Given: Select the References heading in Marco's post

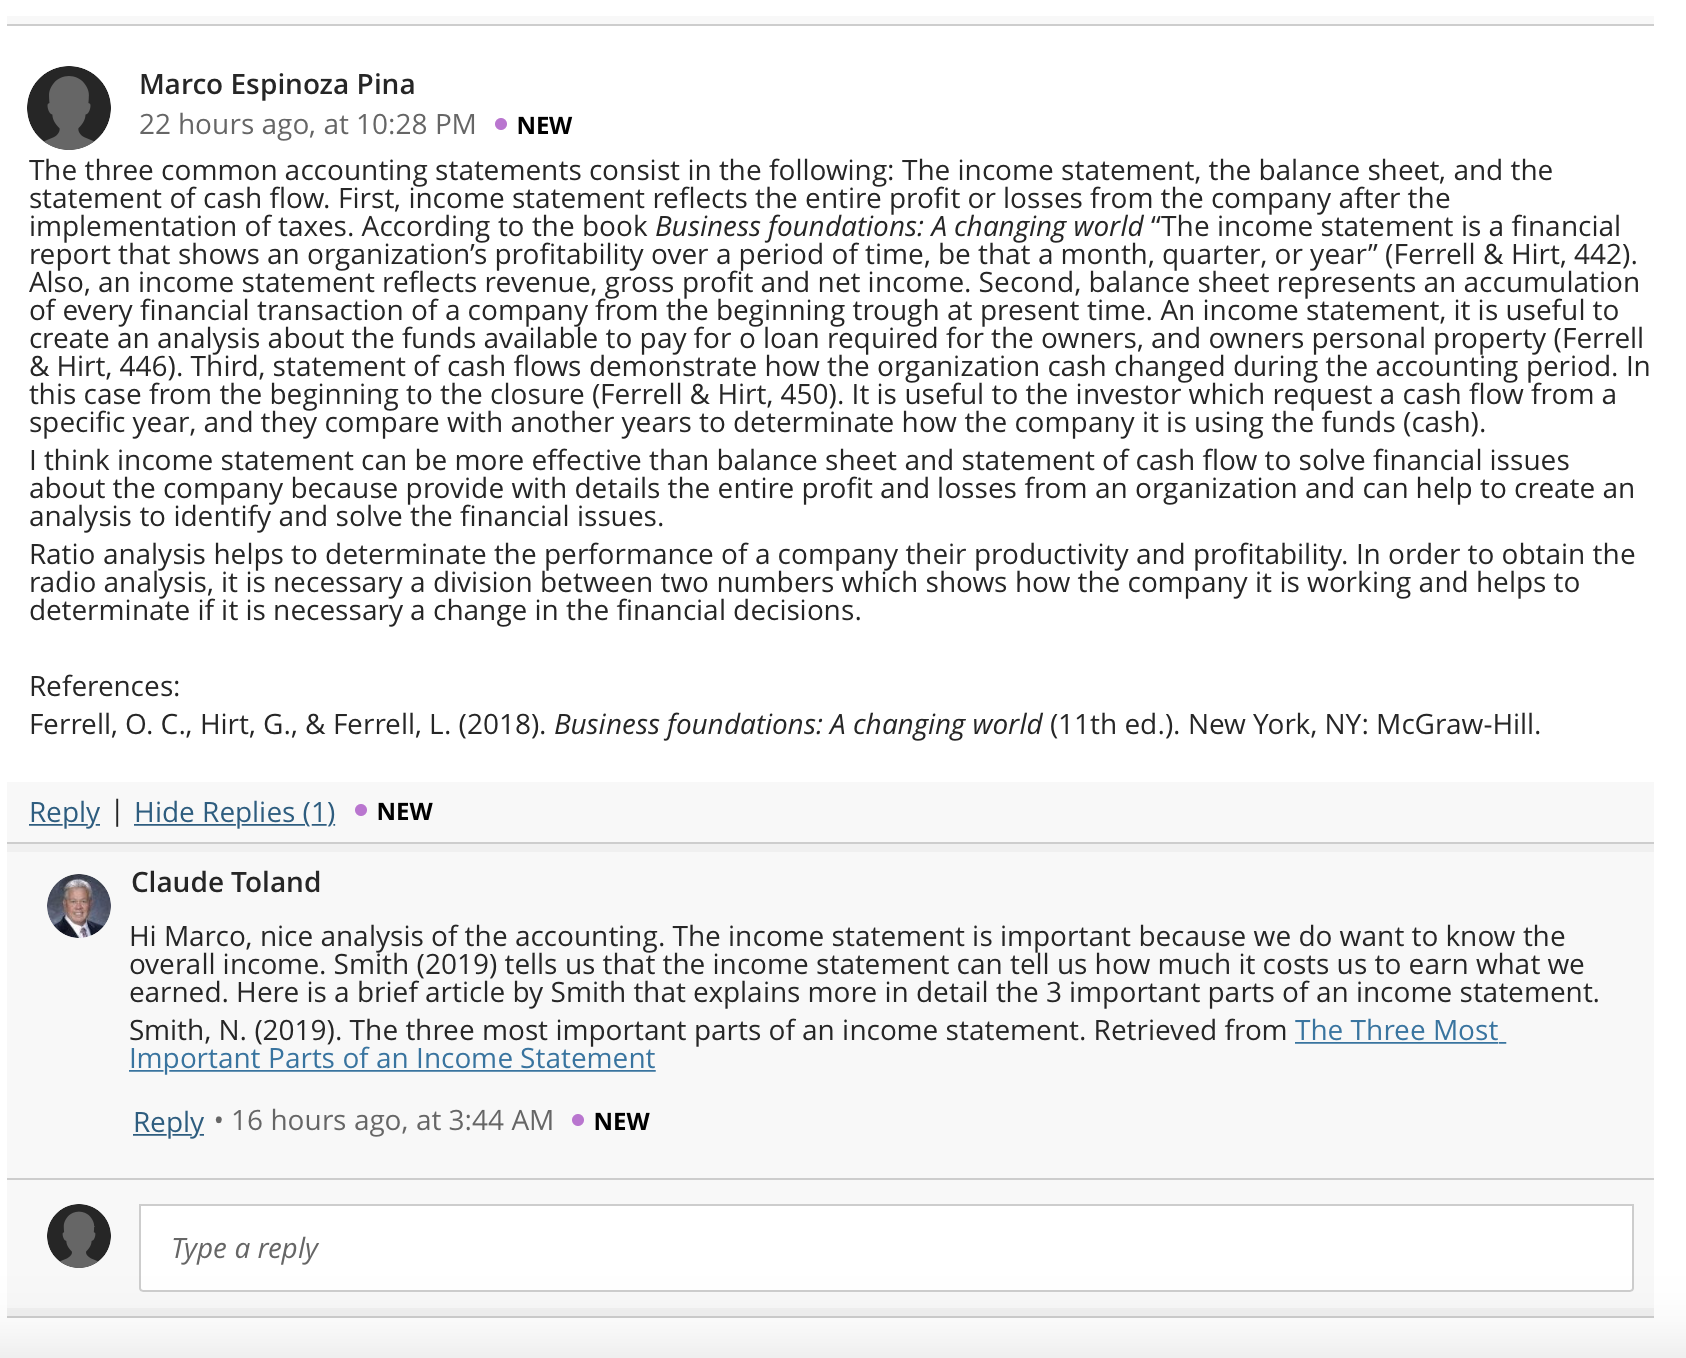Looking at the screenshot, I should [105, 686].
